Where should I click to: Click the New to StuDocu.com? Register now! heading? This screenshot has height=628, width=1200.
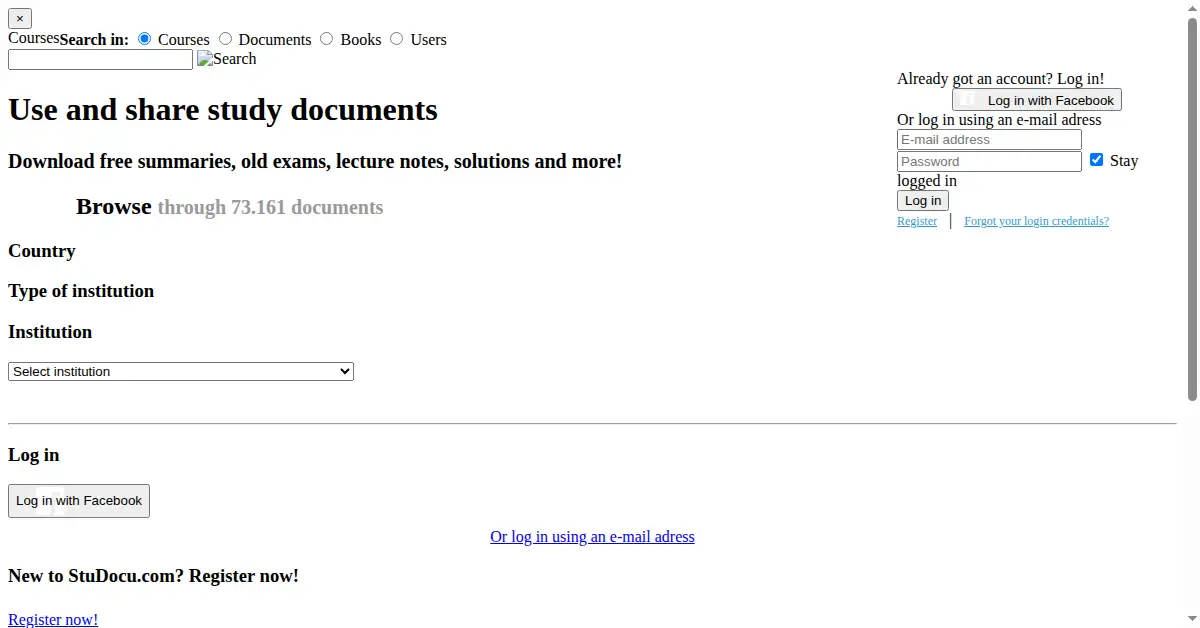point(153,576)
